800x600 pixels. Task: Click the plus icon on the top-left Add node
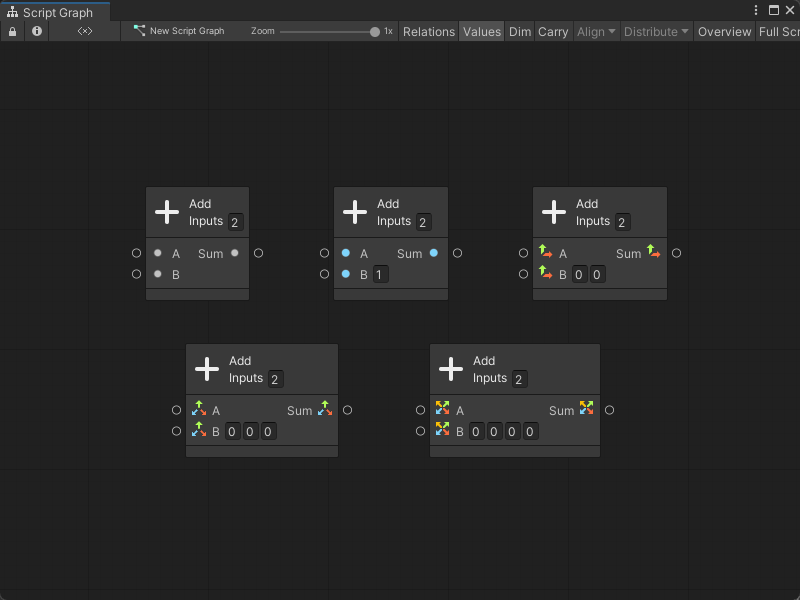coord(167,211)
